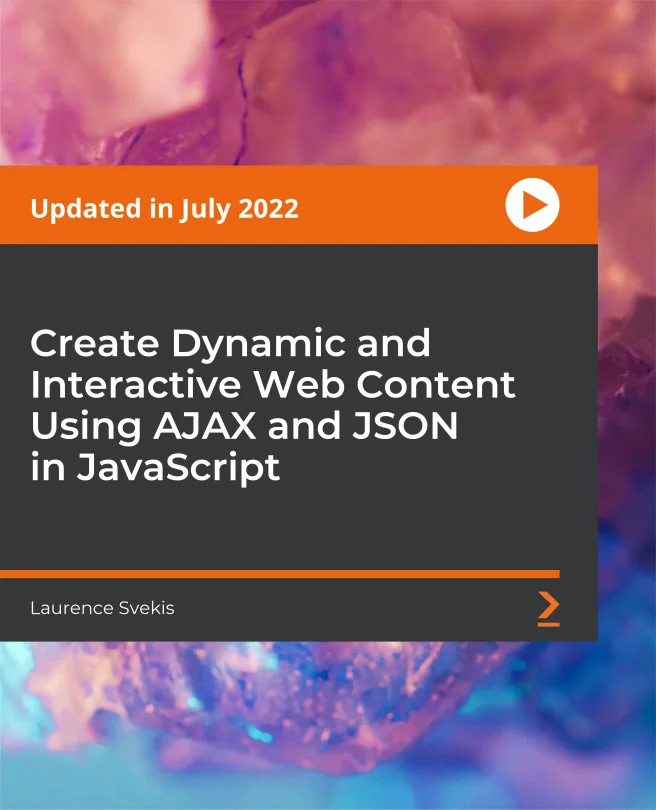Click the title line 'in JavaScript'

(155, 468)
